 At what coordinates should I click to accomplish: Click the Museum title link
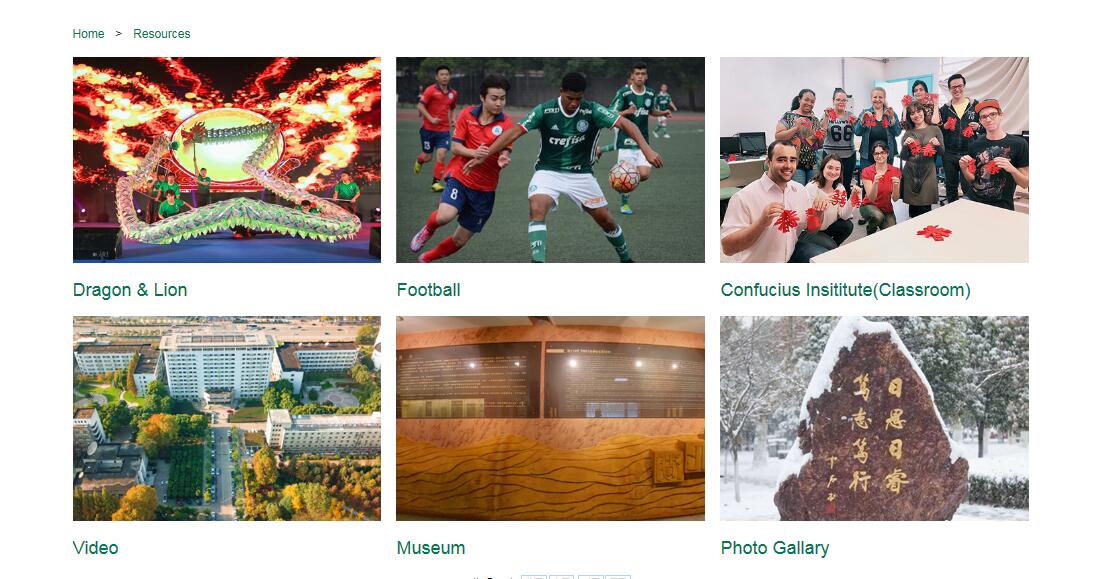pos(431,548)
